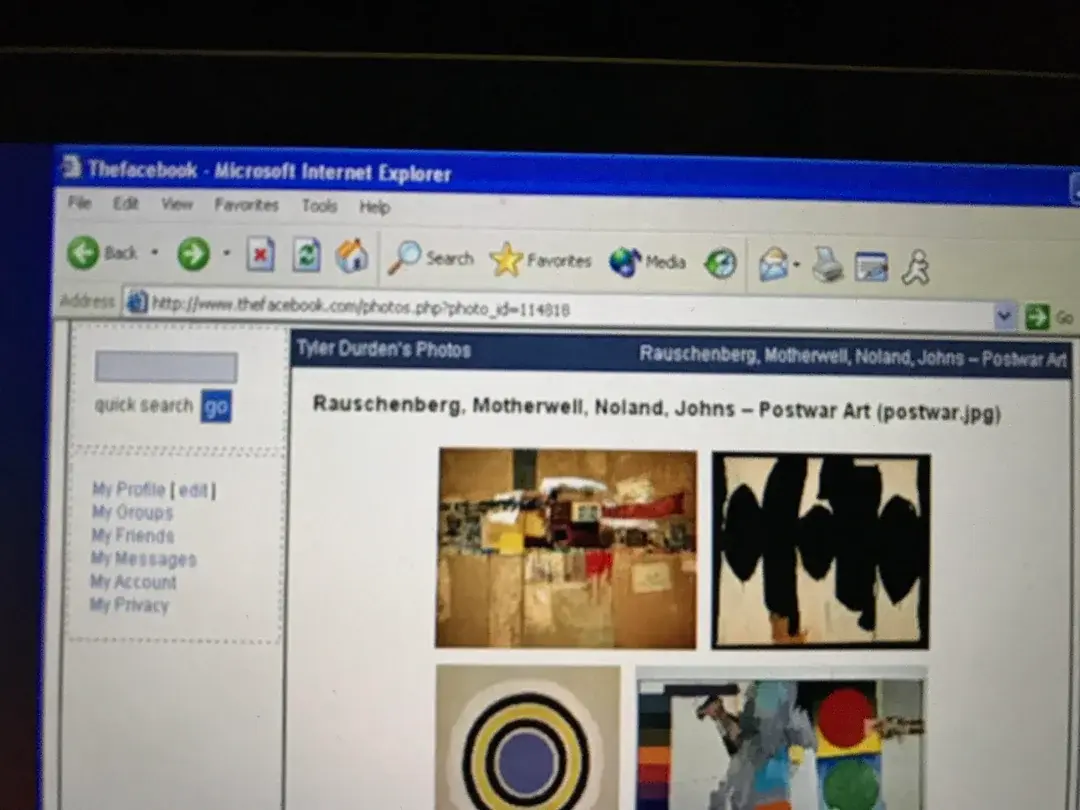Click the page icon in address bar
The height and width of the screenshot is (810, 1080).
[137, 302]
